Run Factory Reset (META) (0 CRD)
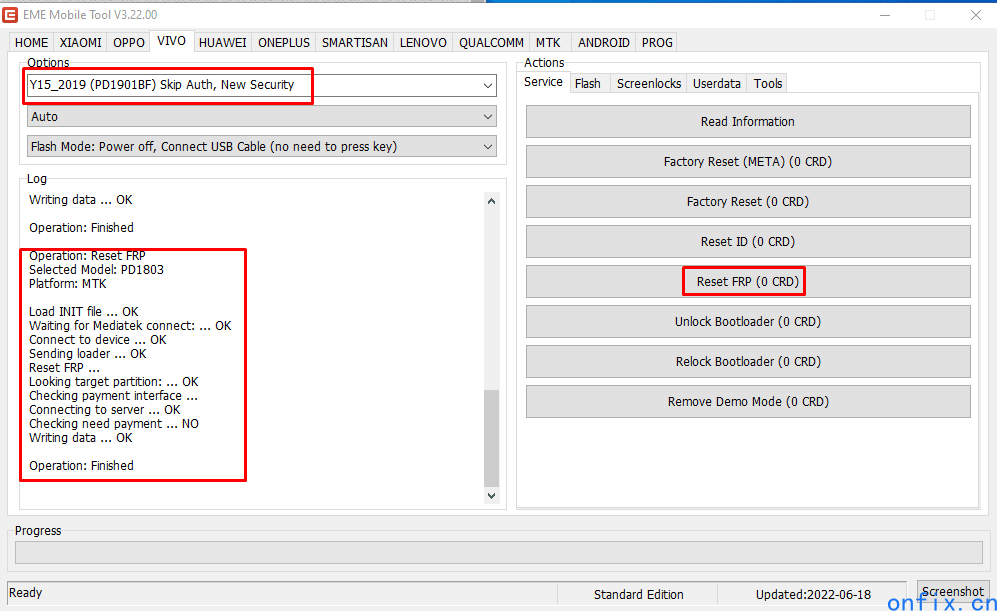Screen dimensions: 997x611 coord(748,161)
